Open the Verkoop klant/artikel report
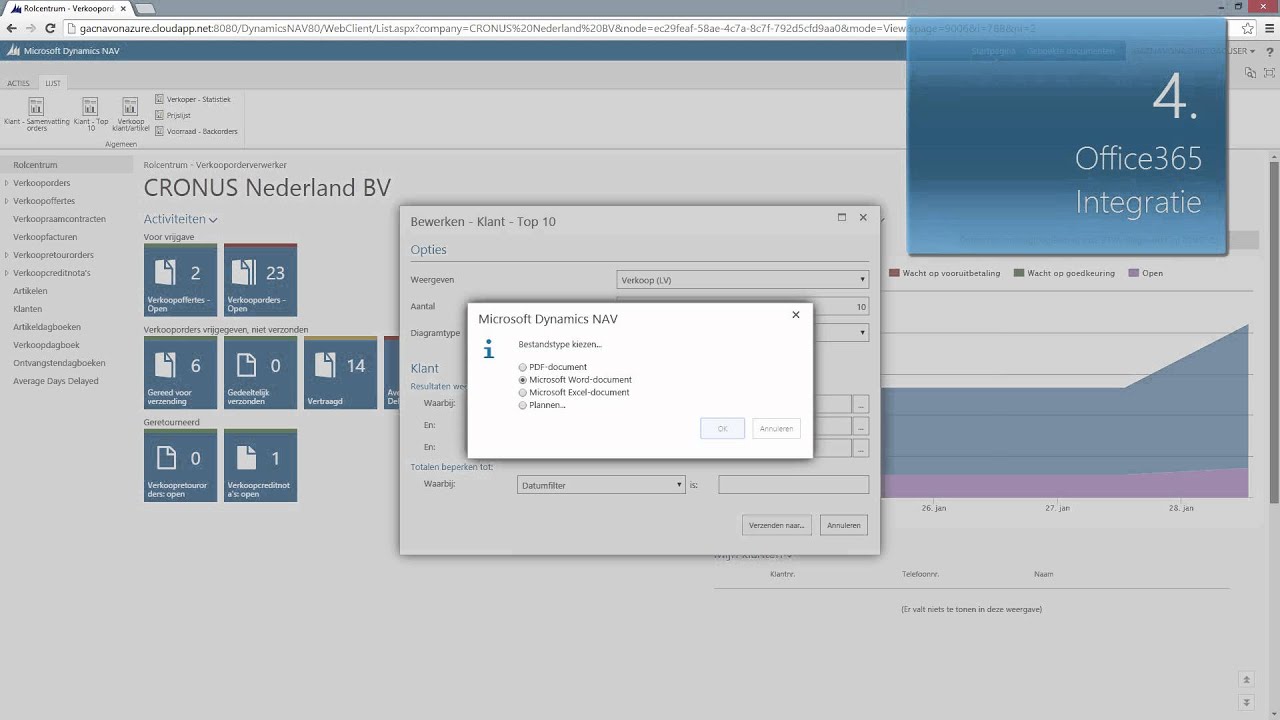Viewport: 1280px width, 720px height. [x=130, y=114]
